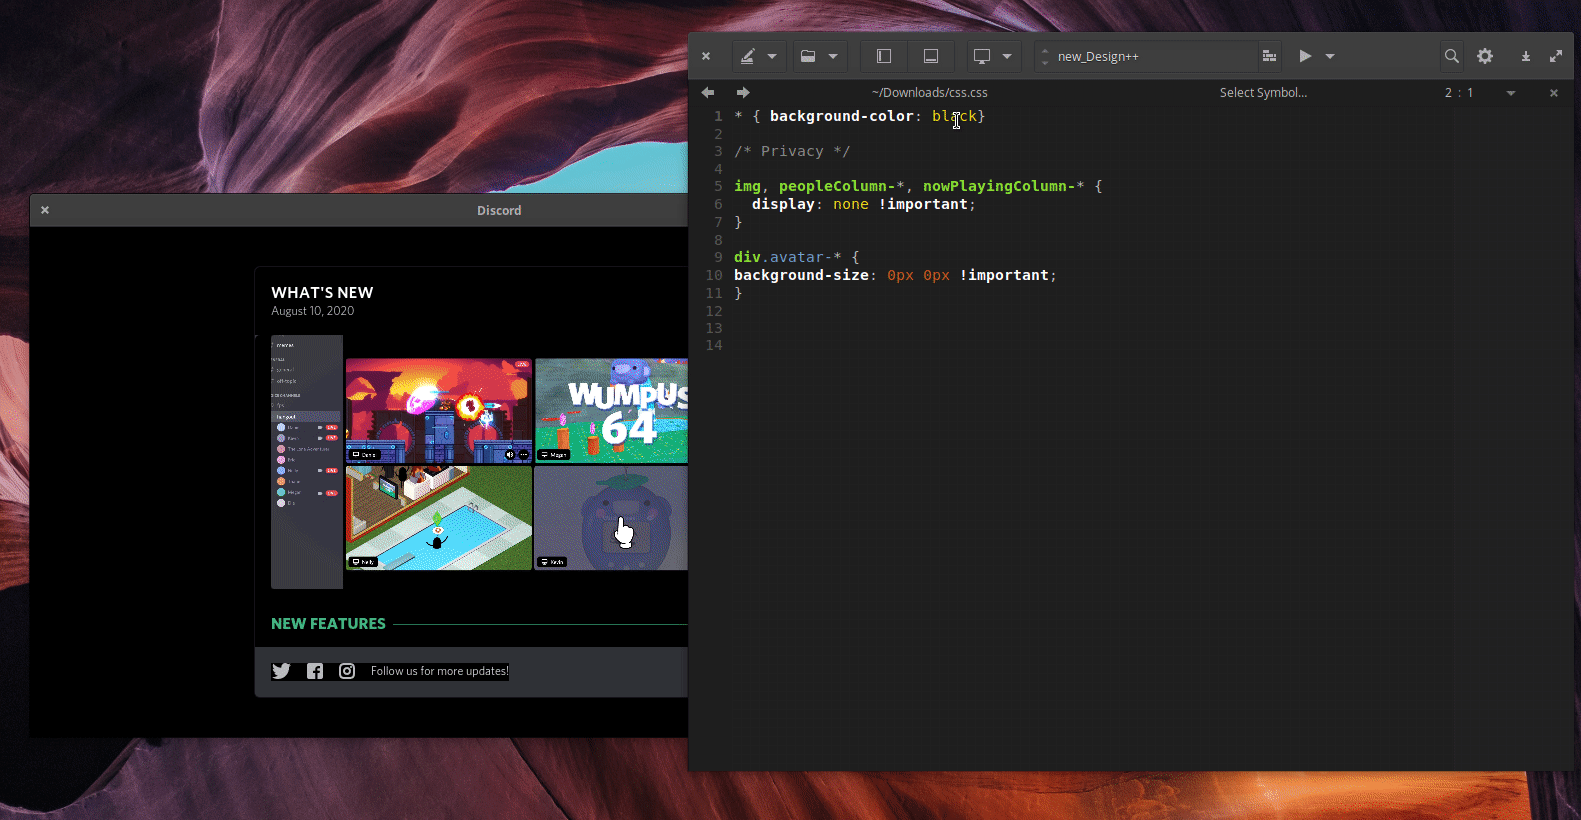1581x820 pixels.
Task: Expand the dropdown arrow beside the folder icon
Action: pyautogui.click(x=833, y=57)
